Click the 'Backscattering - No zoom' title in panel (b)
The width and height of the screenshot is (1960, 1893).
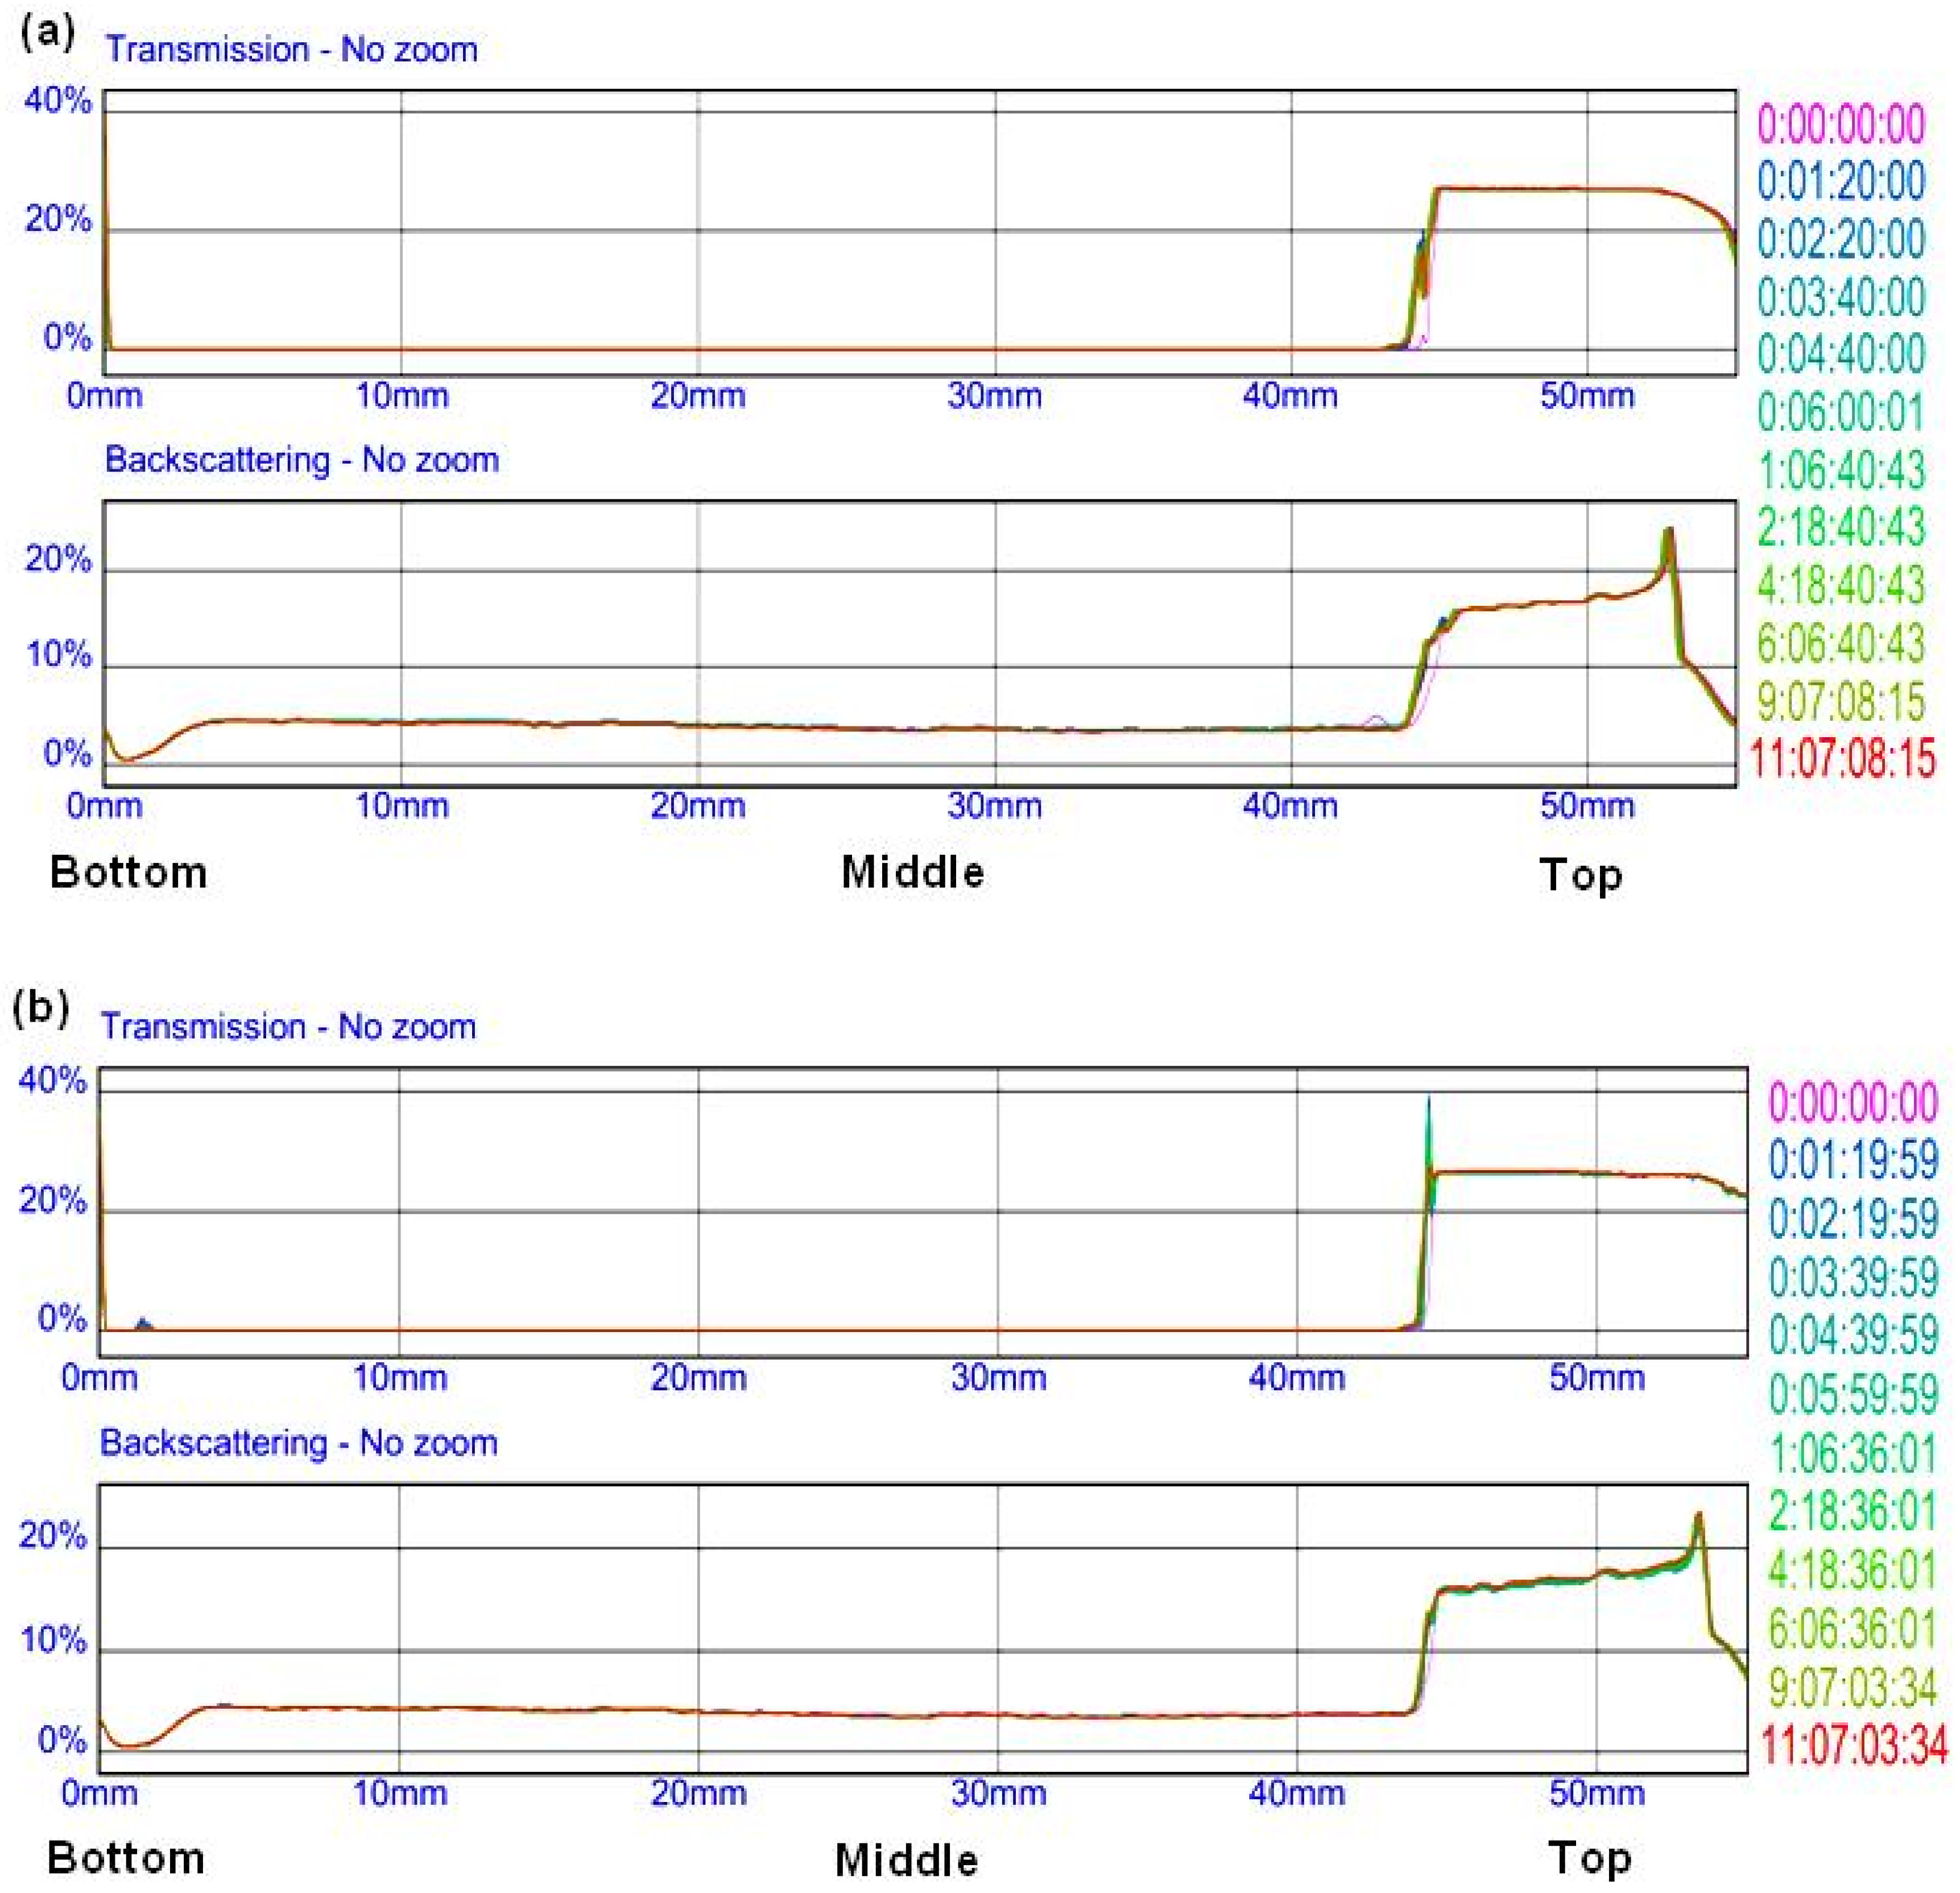[298, 1442]
